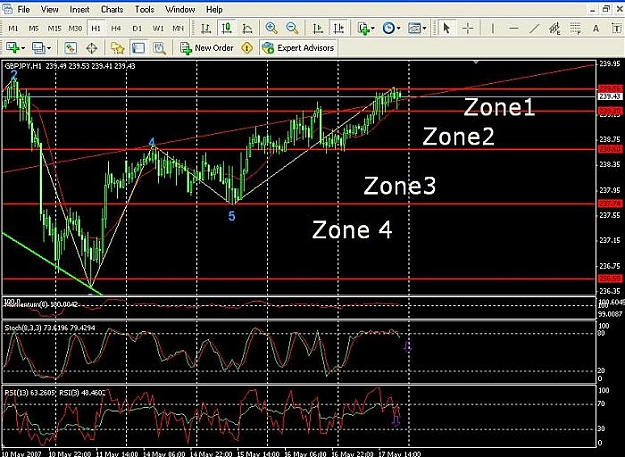Zoom out of the chart

point(292,28)
